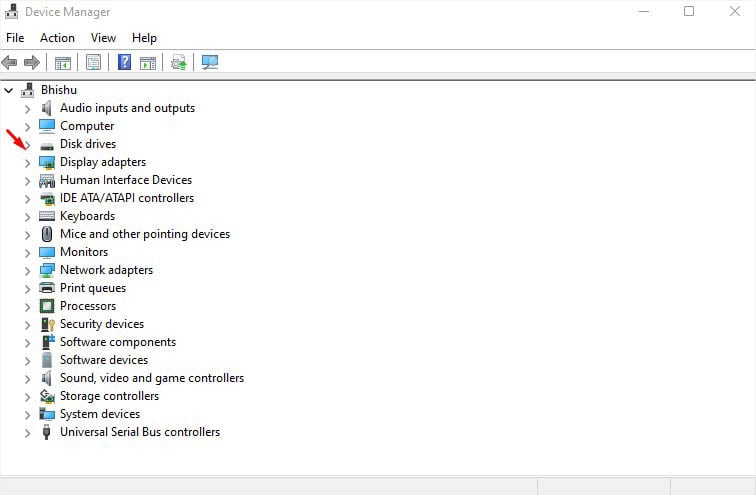The height and width of the screenshot is (495, 756).
Task: Click the Print queues printer icon
Action: pyautogui.click(x=47, y=288)
